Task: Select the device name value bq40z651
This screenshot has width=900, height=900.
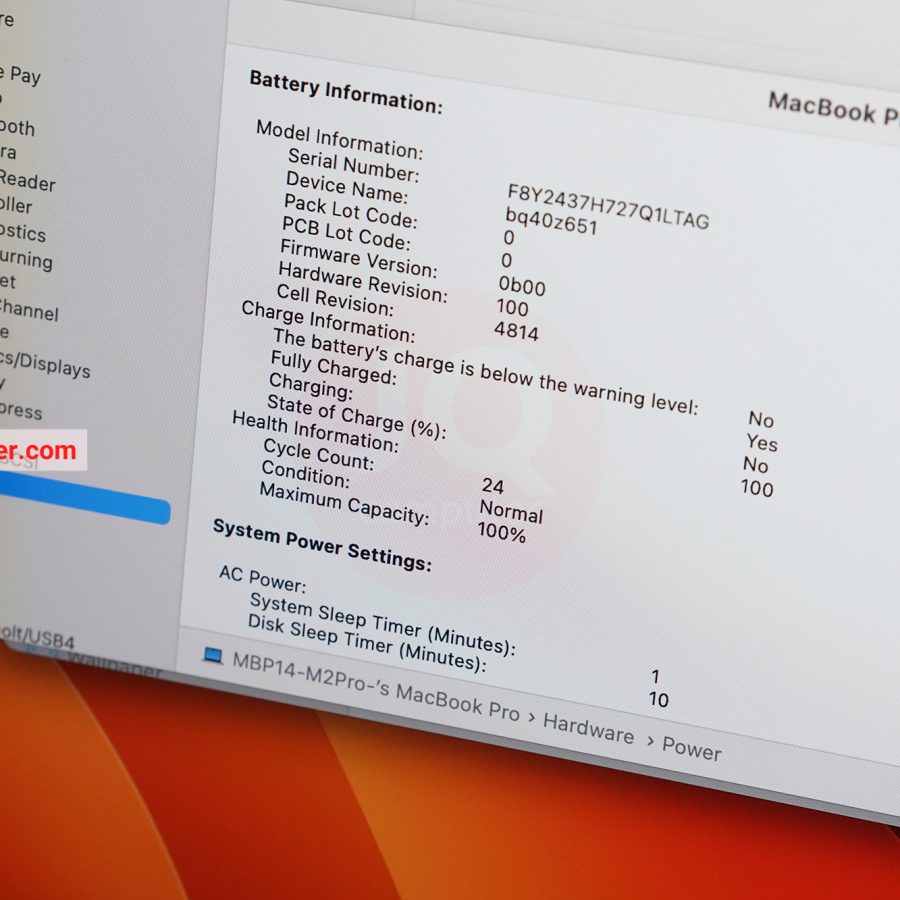Action: pyautogui.click(x=552, y=221)
